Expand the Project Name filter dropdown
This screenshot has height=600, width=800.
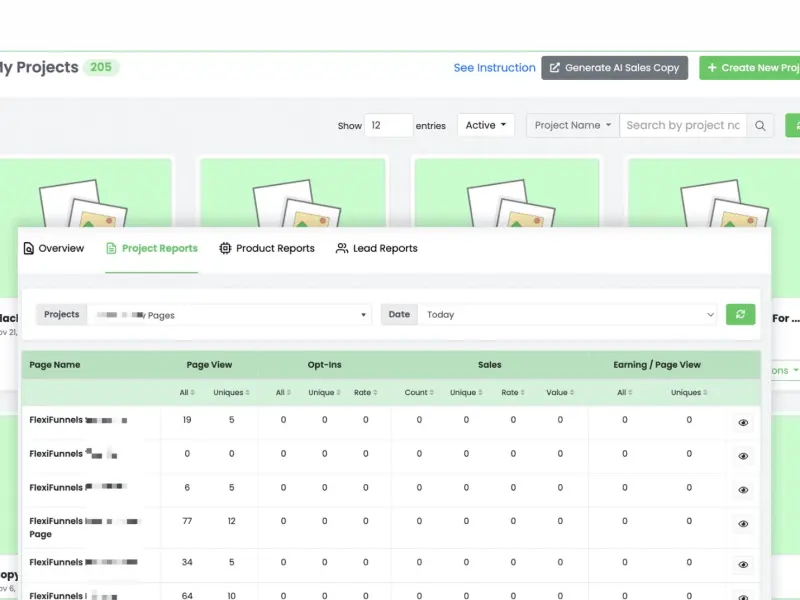[x=572, y=126]
